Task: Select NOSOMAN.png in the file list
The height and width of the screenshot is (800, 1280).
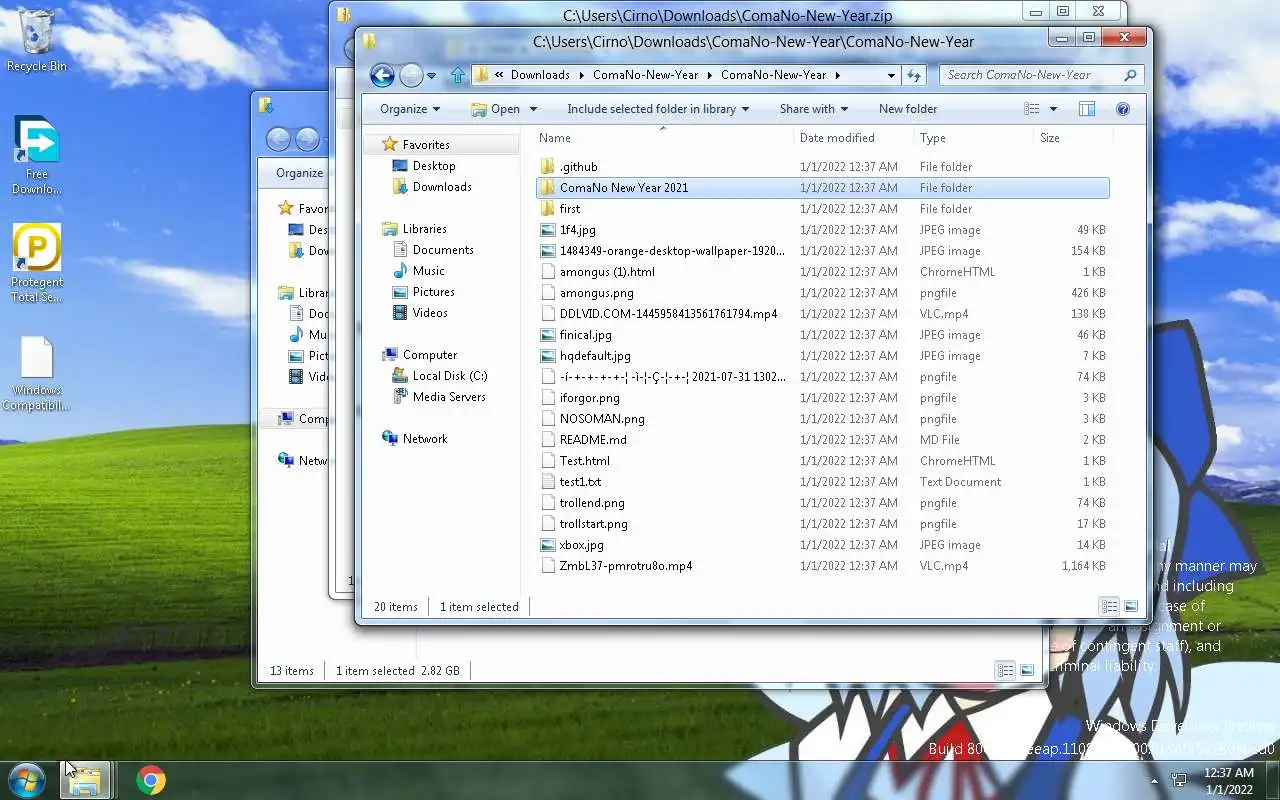Action: 602,419
